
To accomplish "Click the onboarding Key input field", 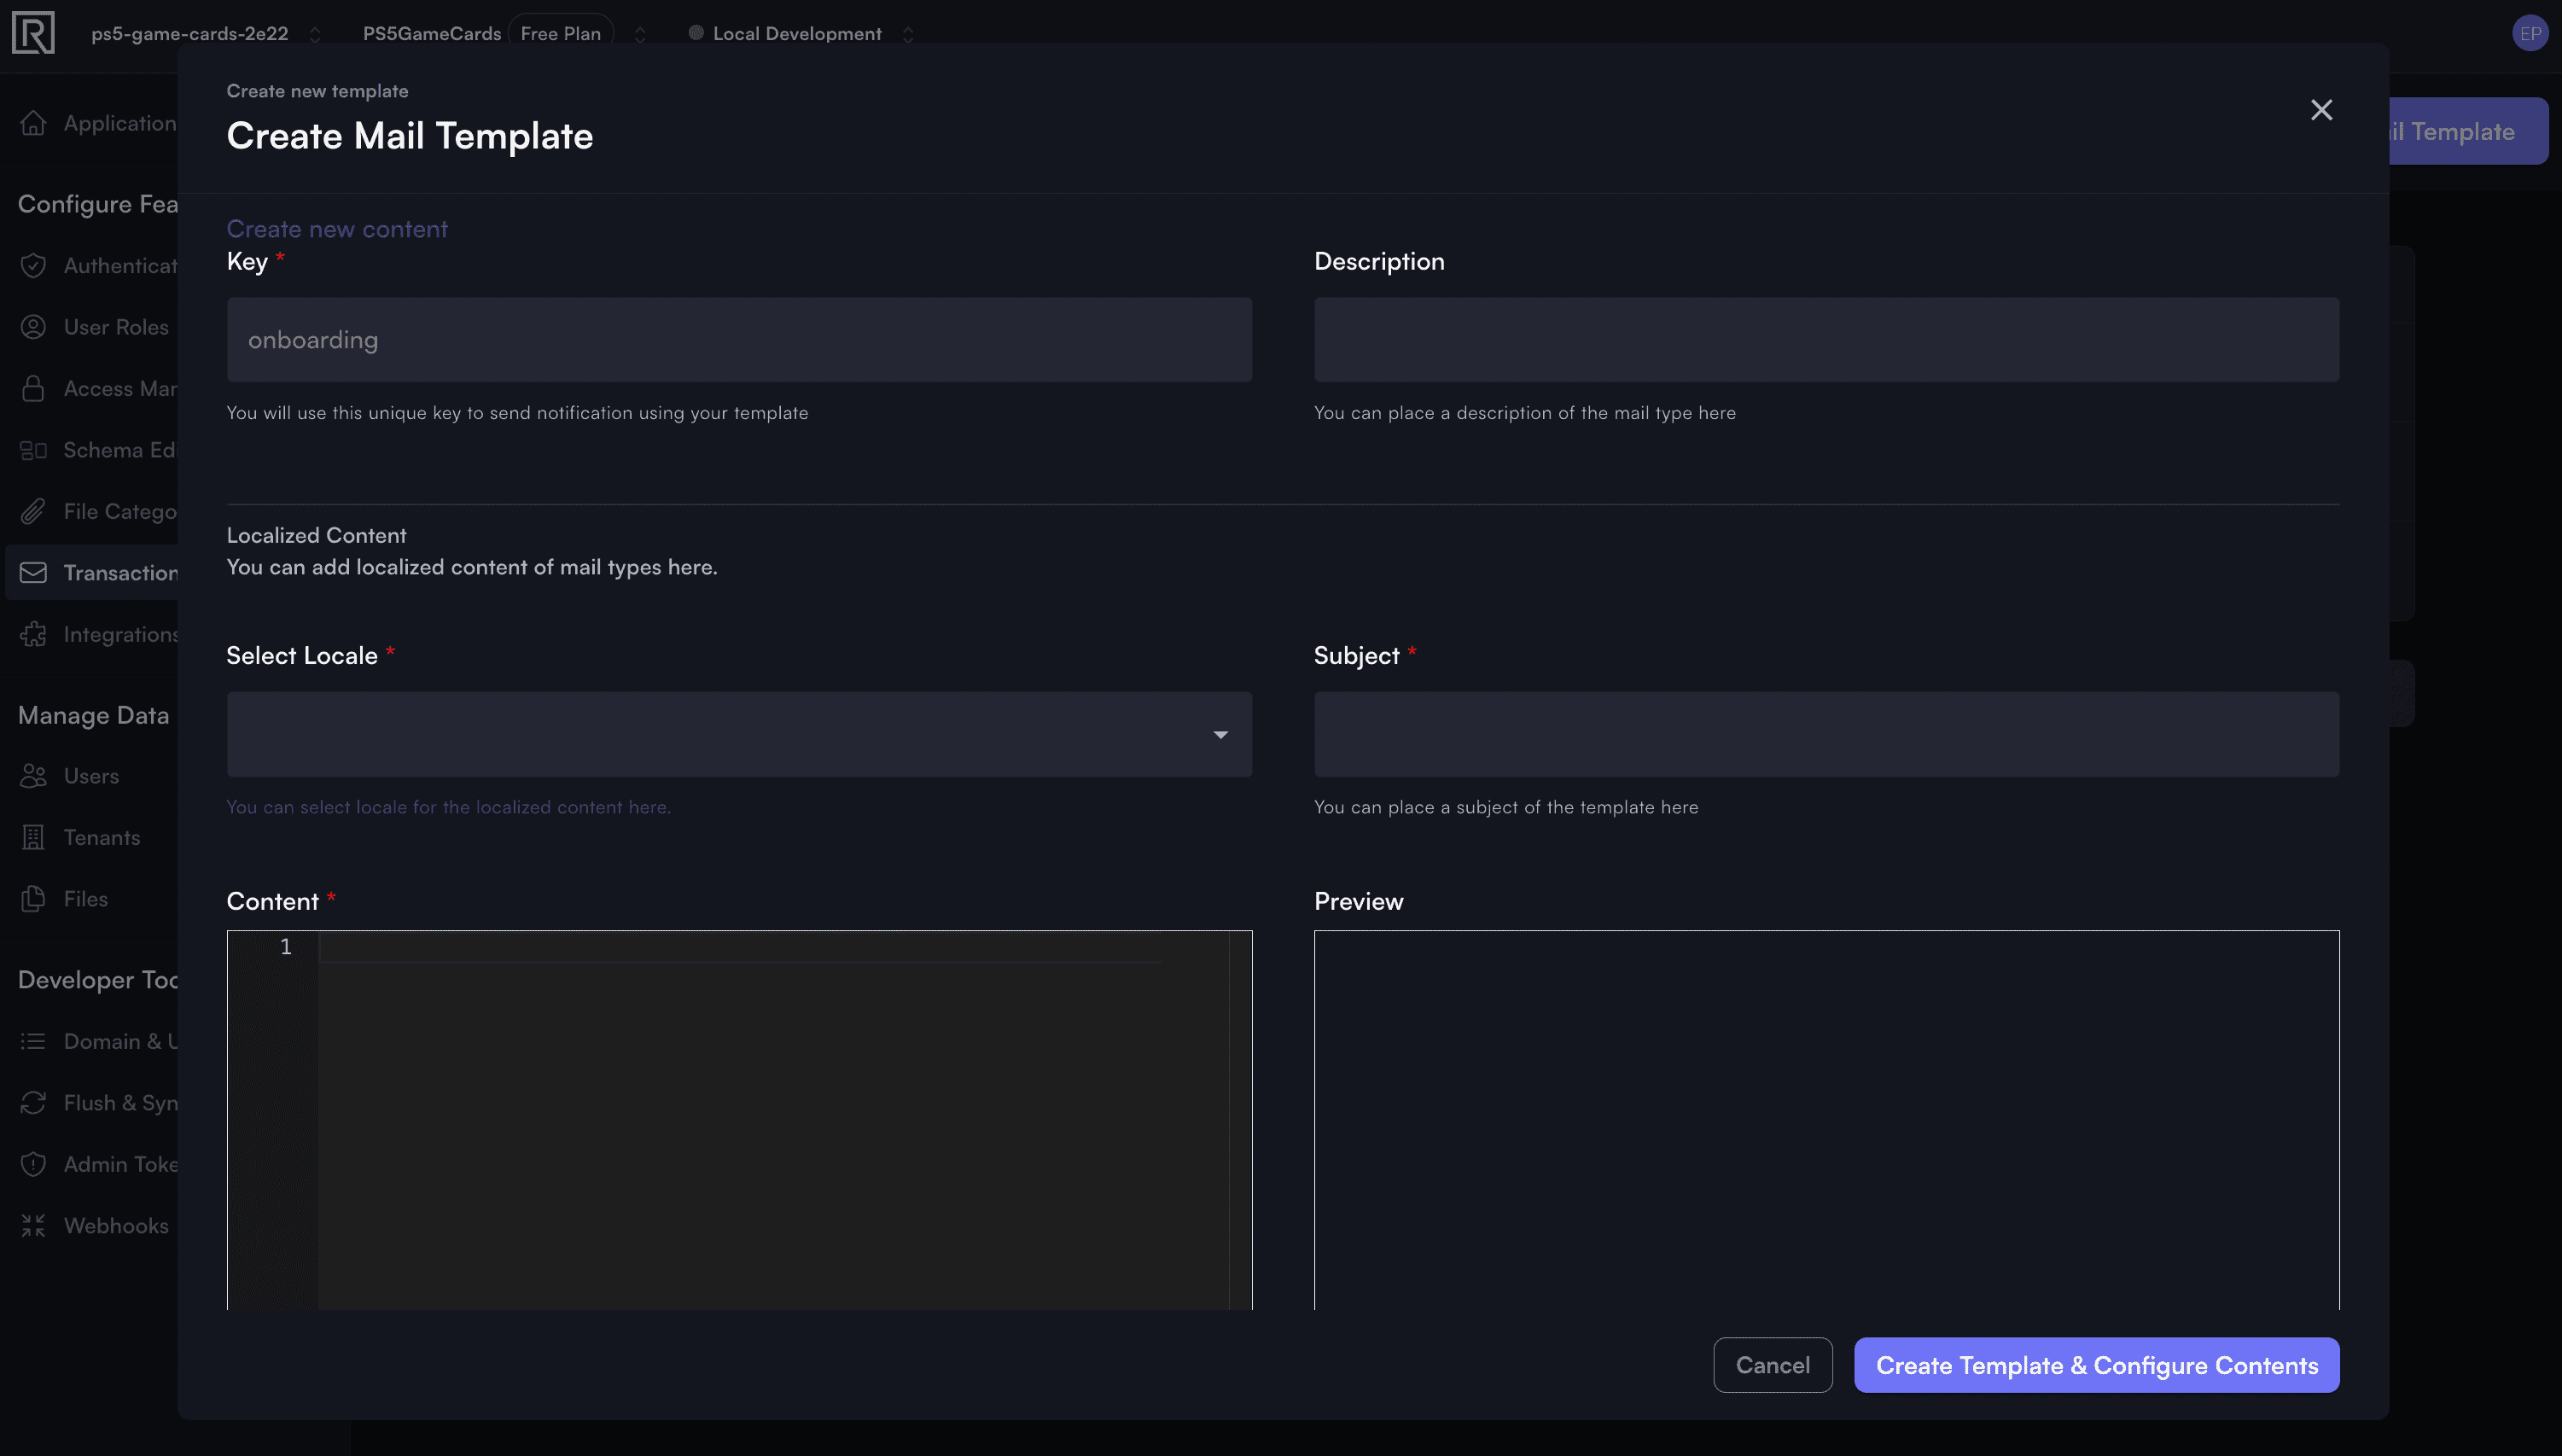I will pyautogui.click(x=739, y=338).
